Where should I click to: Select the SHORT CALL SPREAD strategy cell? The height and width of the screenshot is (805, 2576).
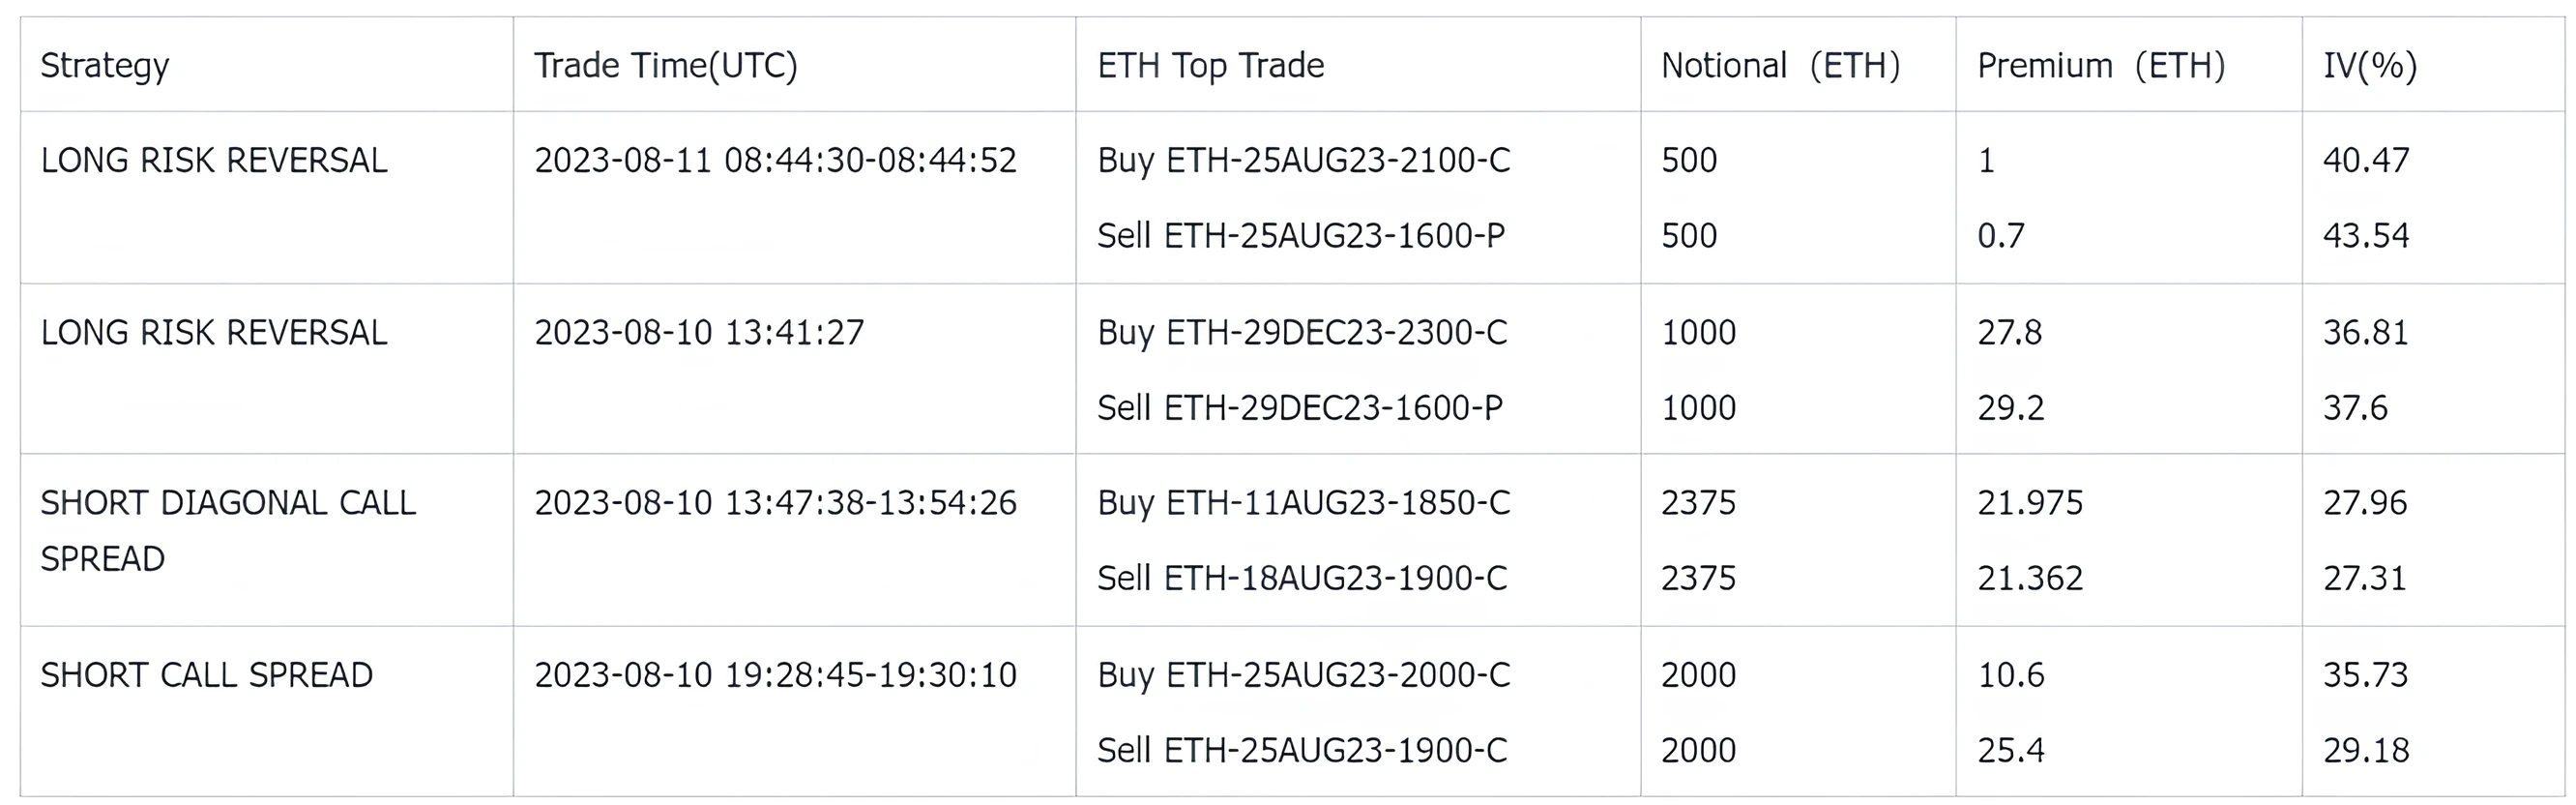207,675
